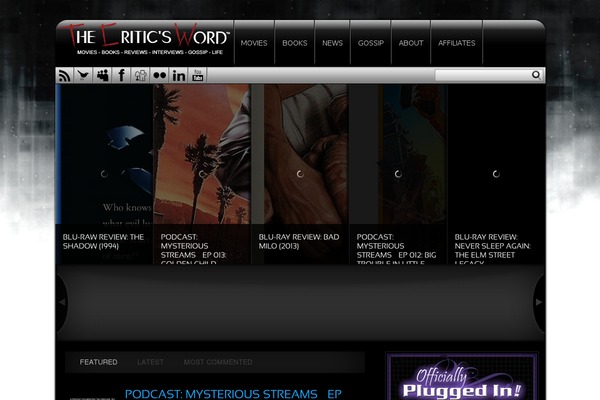Open The Shadow (1994) review slide

tap(104, 174)
